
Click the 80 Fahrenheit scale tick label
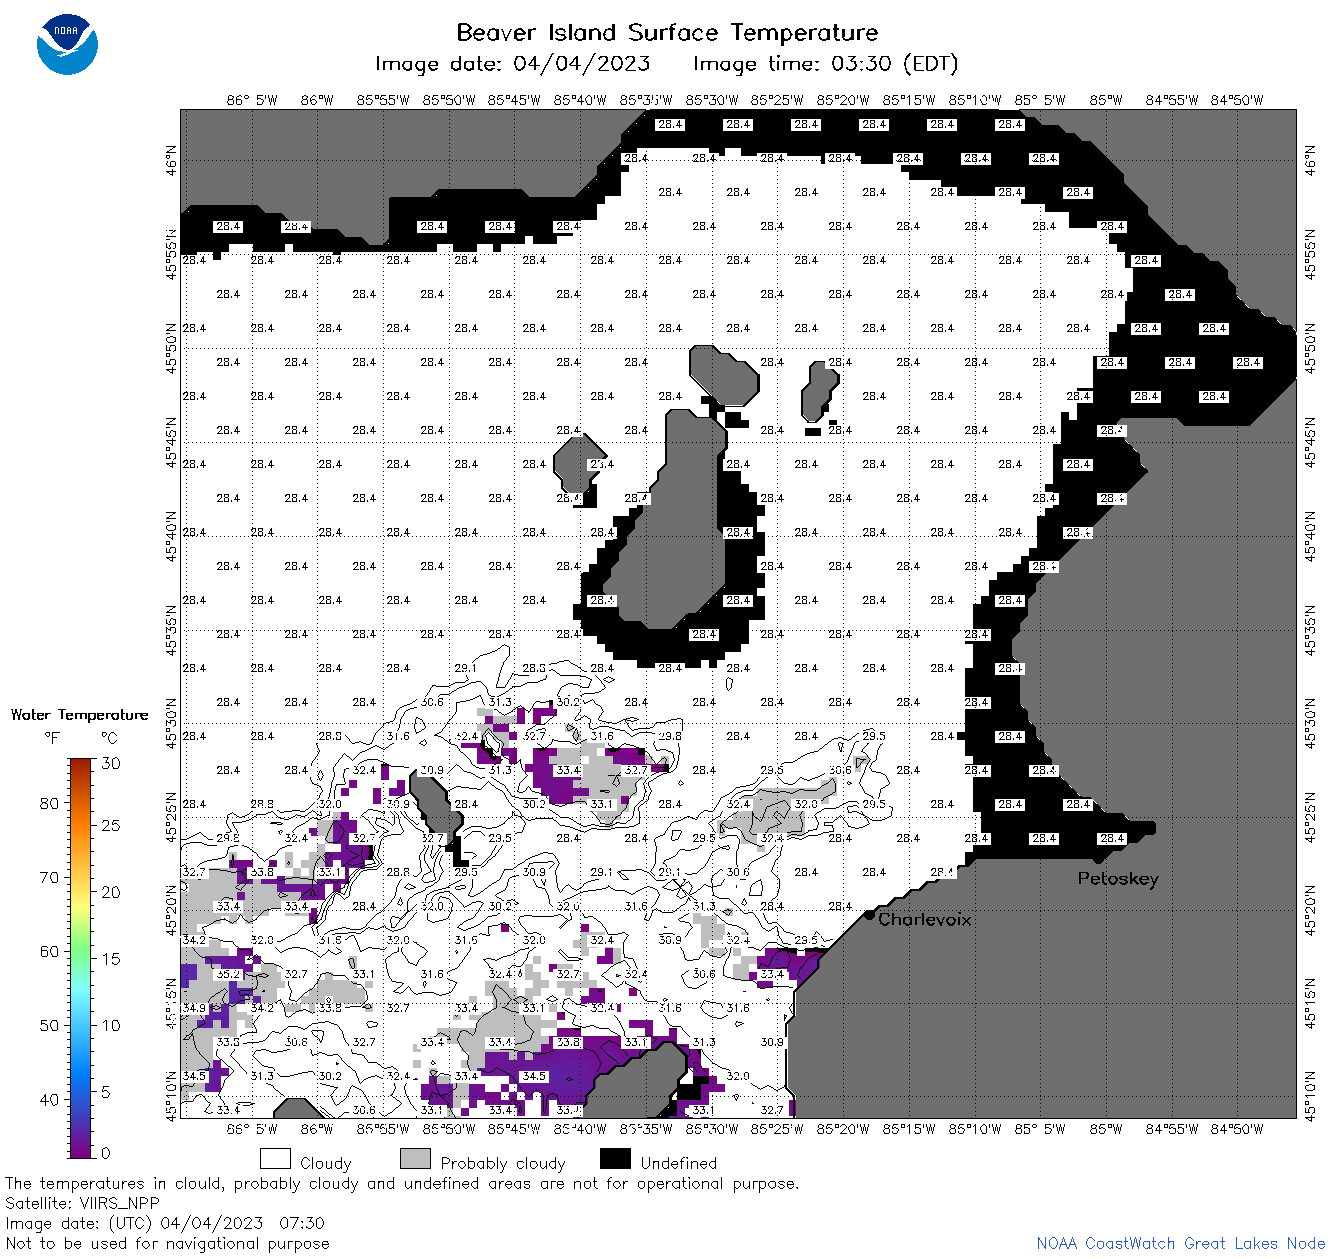coord(49,803)
